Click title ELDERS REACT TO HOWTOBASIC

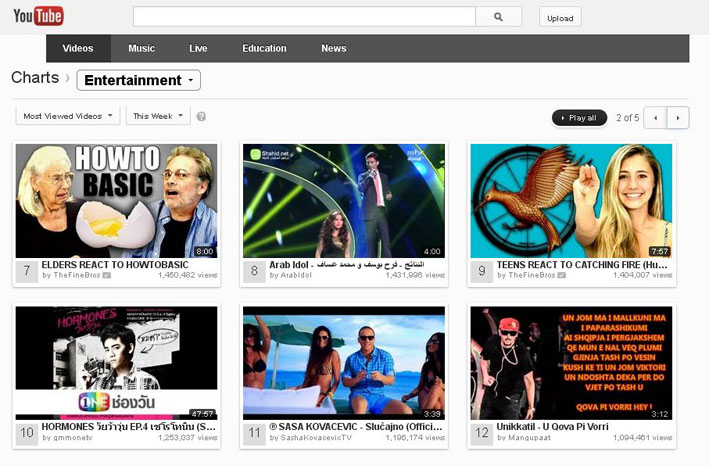click(115, 265)
